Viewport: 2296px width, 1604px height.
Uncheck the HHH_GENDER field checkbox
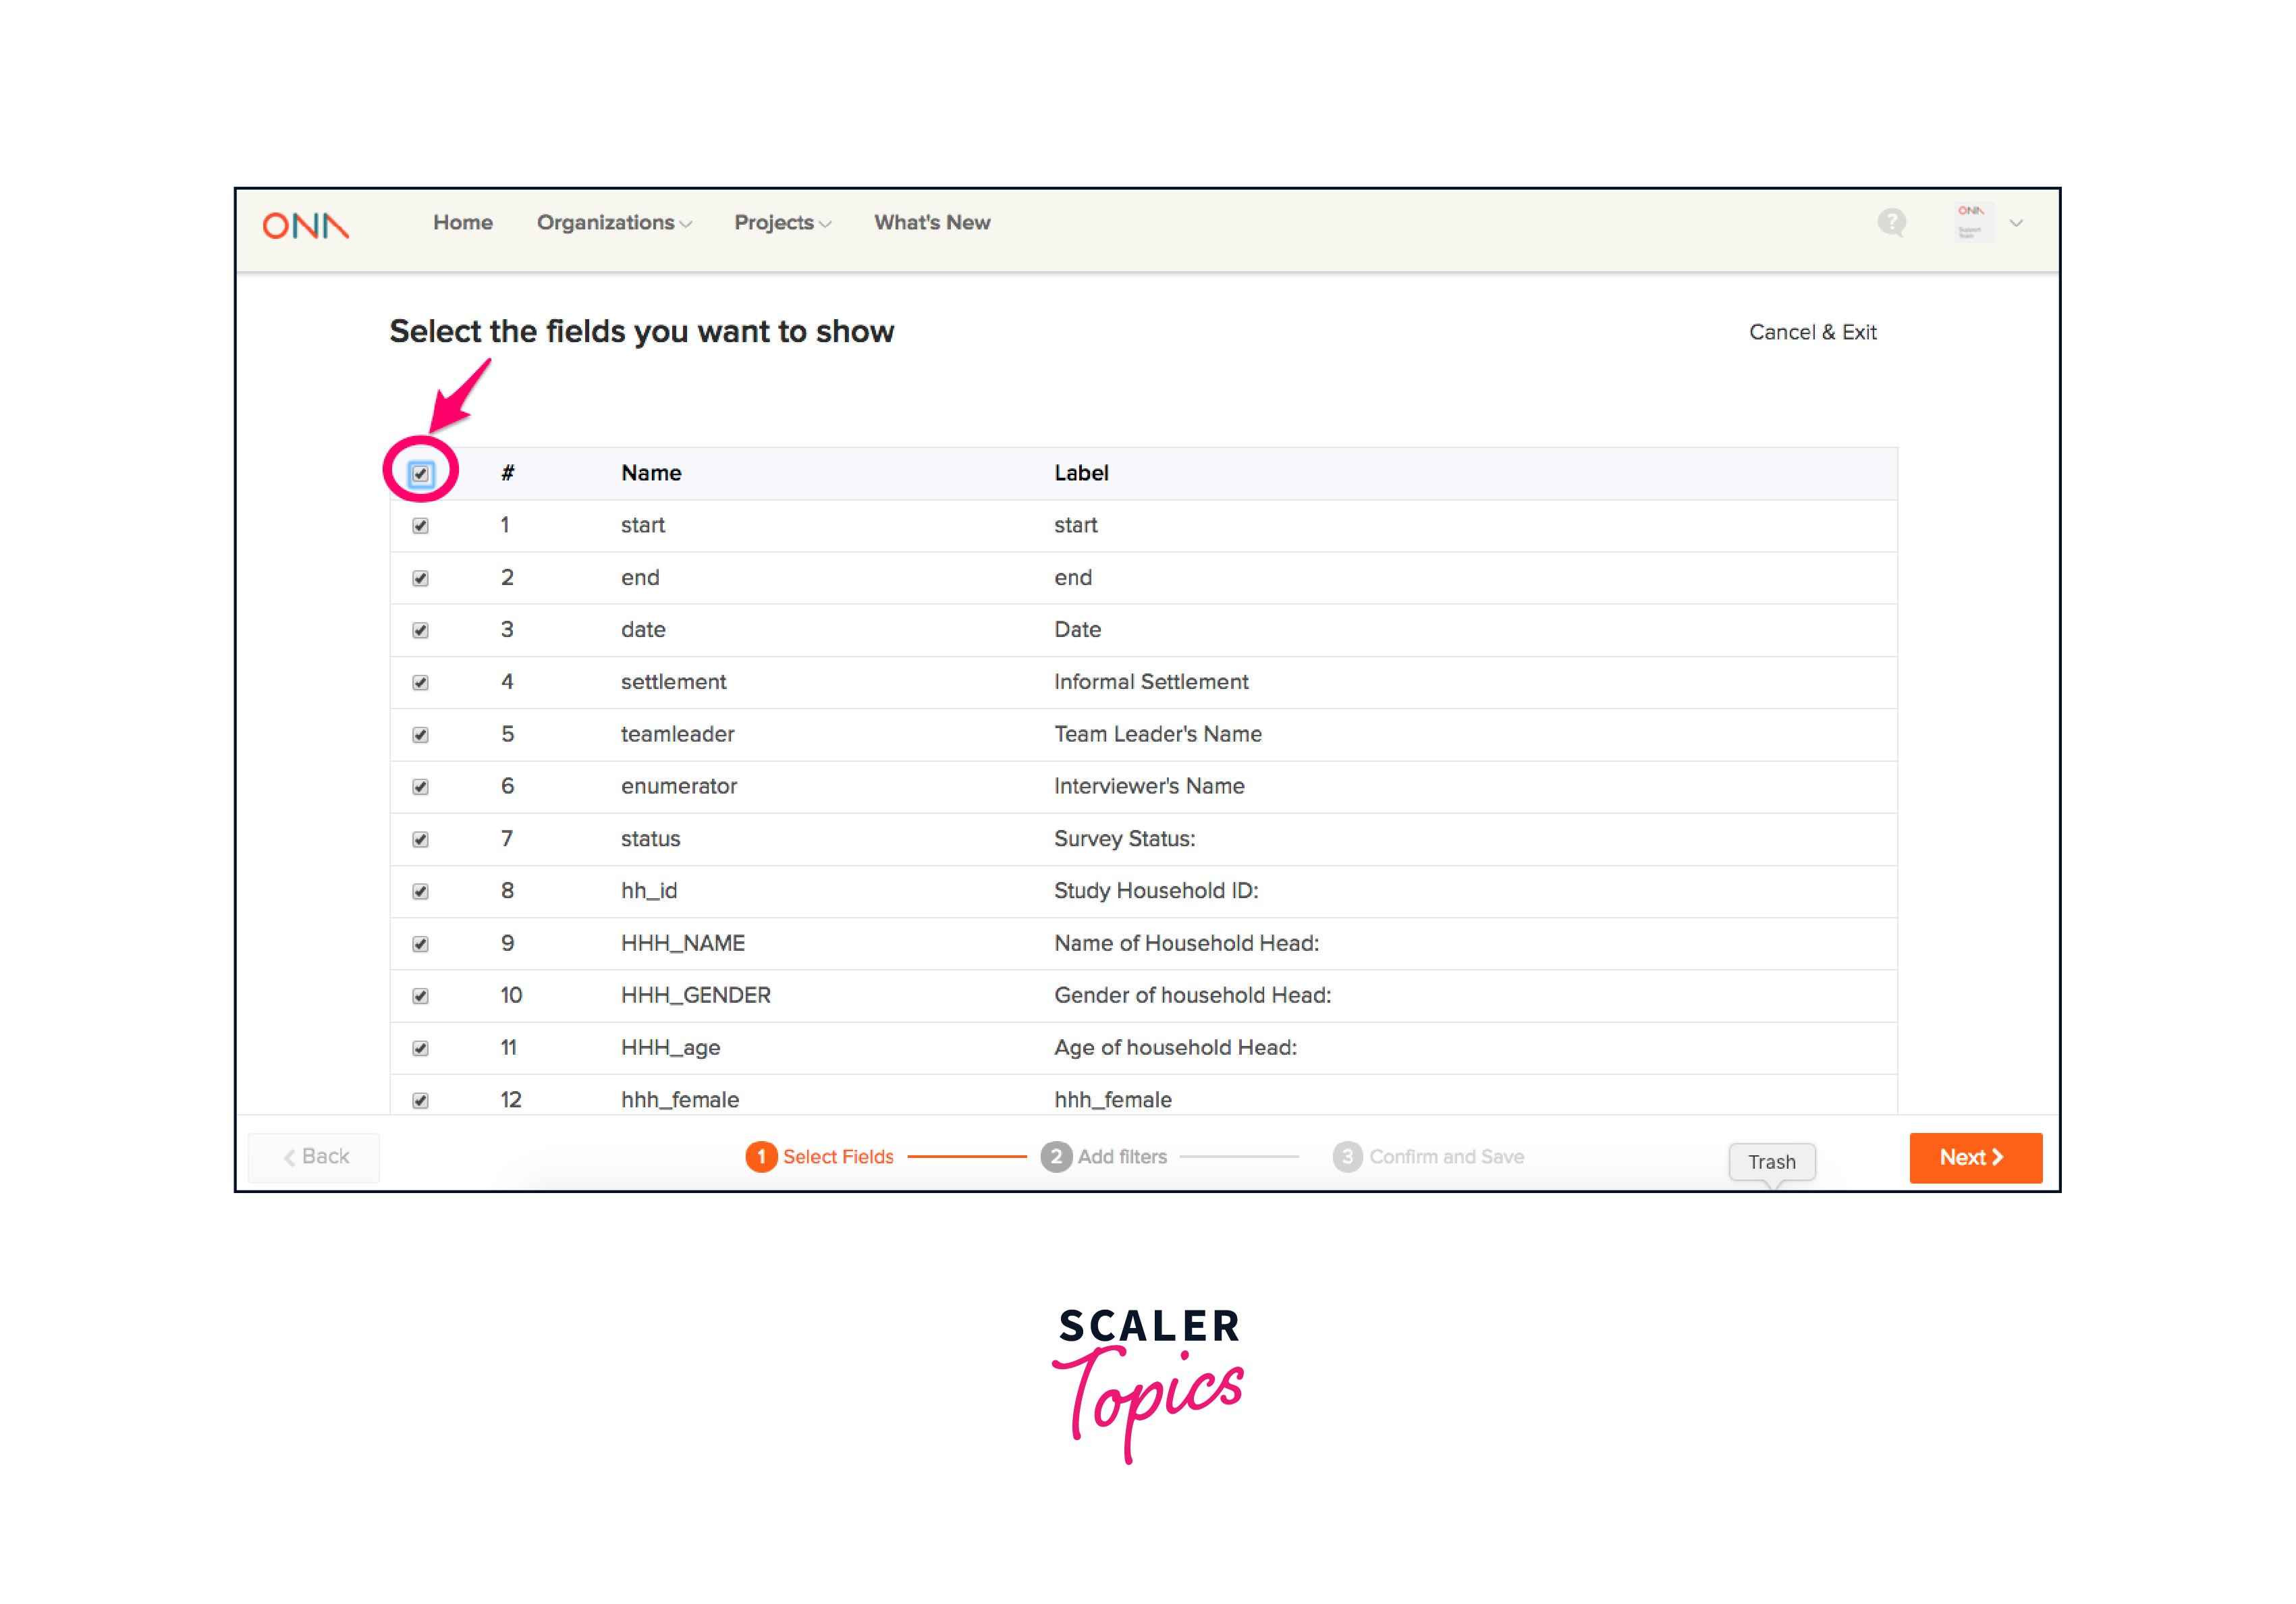coord(420,996)
